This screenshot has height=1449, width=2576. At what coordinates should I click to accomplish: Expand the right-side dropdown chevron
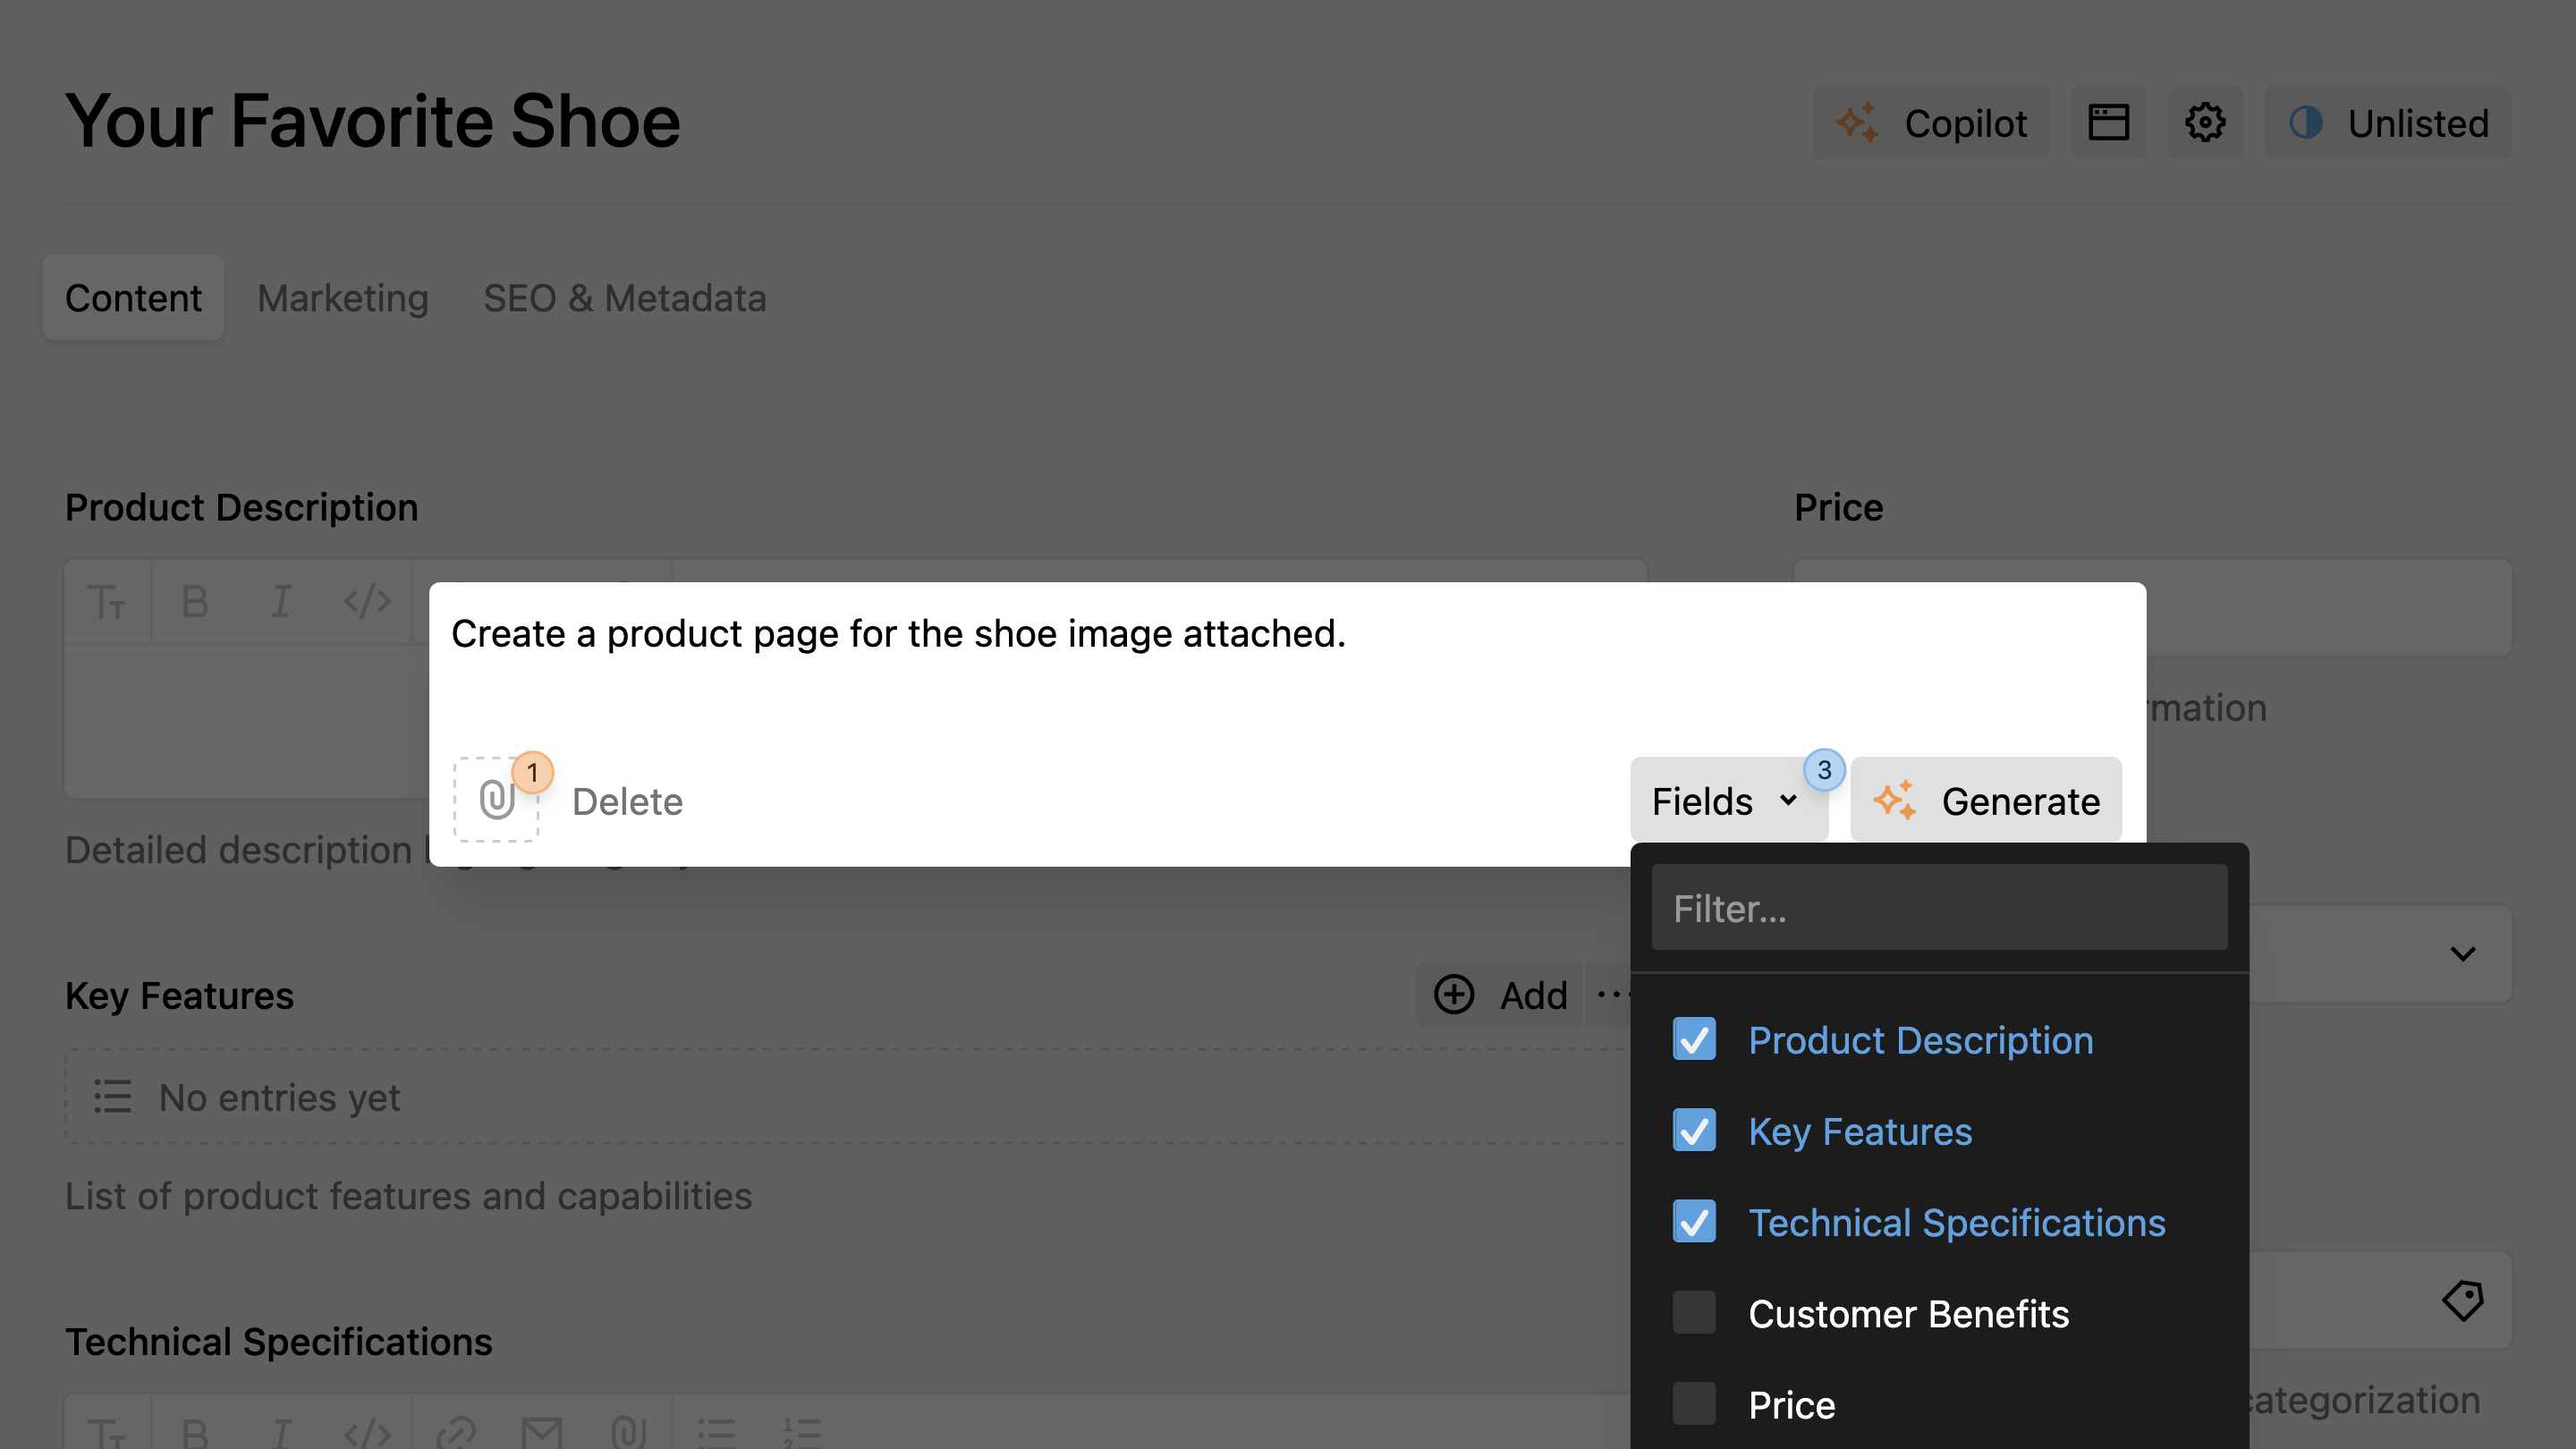2462,954
